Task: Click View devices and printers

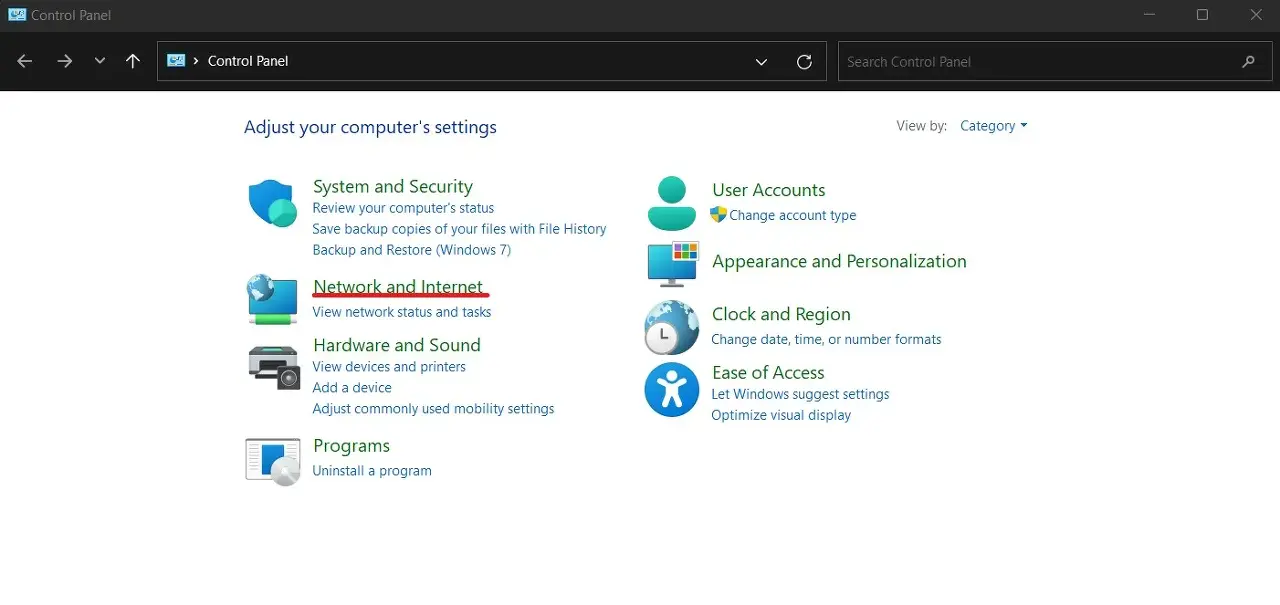Action: point(389,367)
